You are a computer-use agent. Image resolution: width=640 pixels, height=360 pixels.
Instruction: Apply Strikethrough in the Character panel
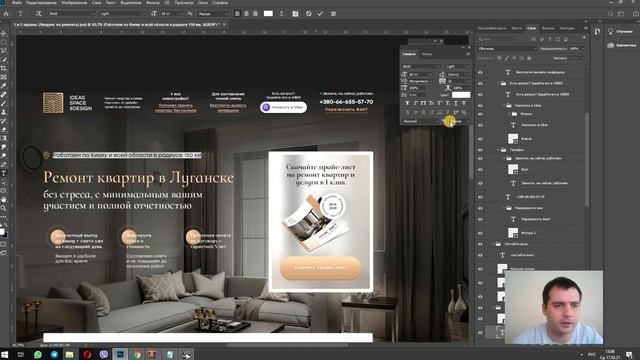pyautogui.click(x=464, y=103)
